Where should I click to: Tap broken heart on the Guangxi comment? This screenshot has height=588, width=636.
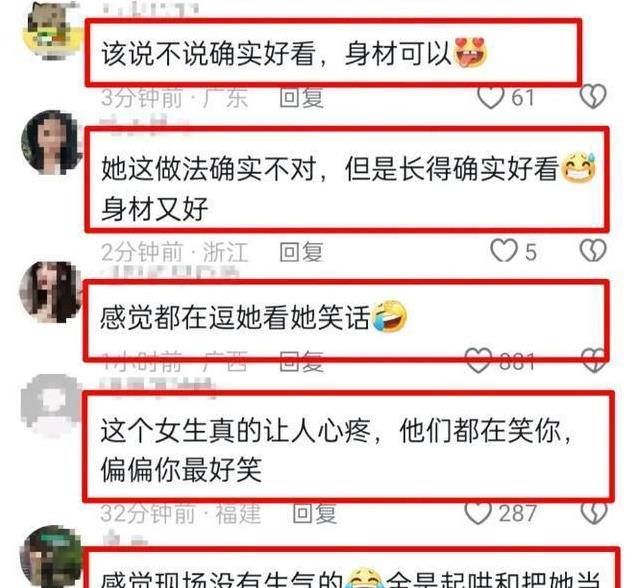click(x=594, y=361)
